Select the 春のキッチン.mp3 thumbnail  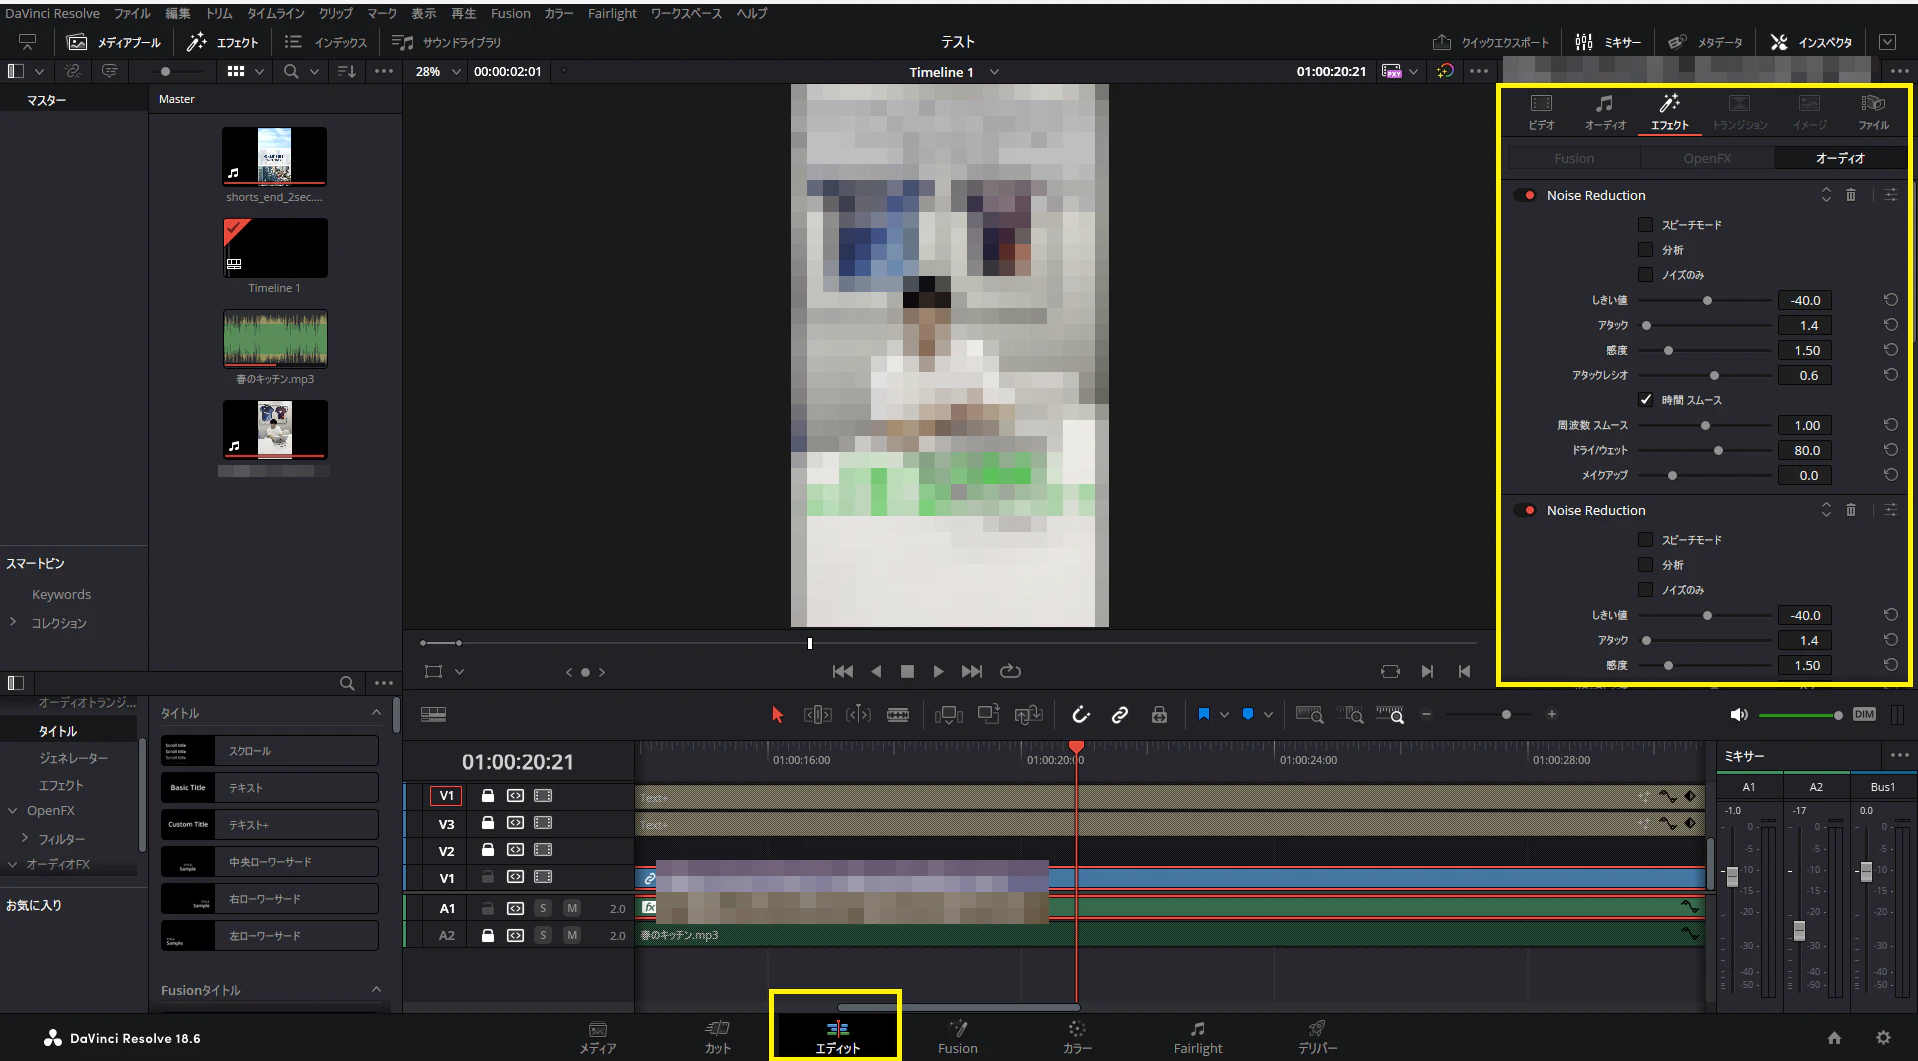[x=275, y=338]
